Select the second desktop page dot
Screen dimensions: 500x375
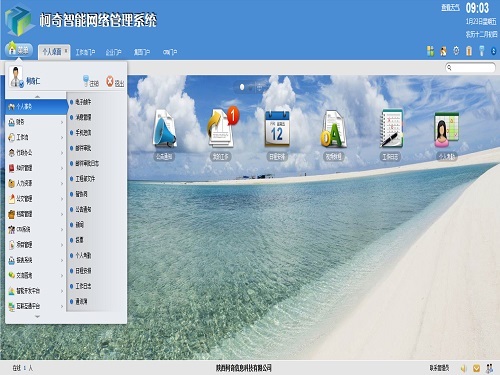pyautogui.click(x=250, y=87)
